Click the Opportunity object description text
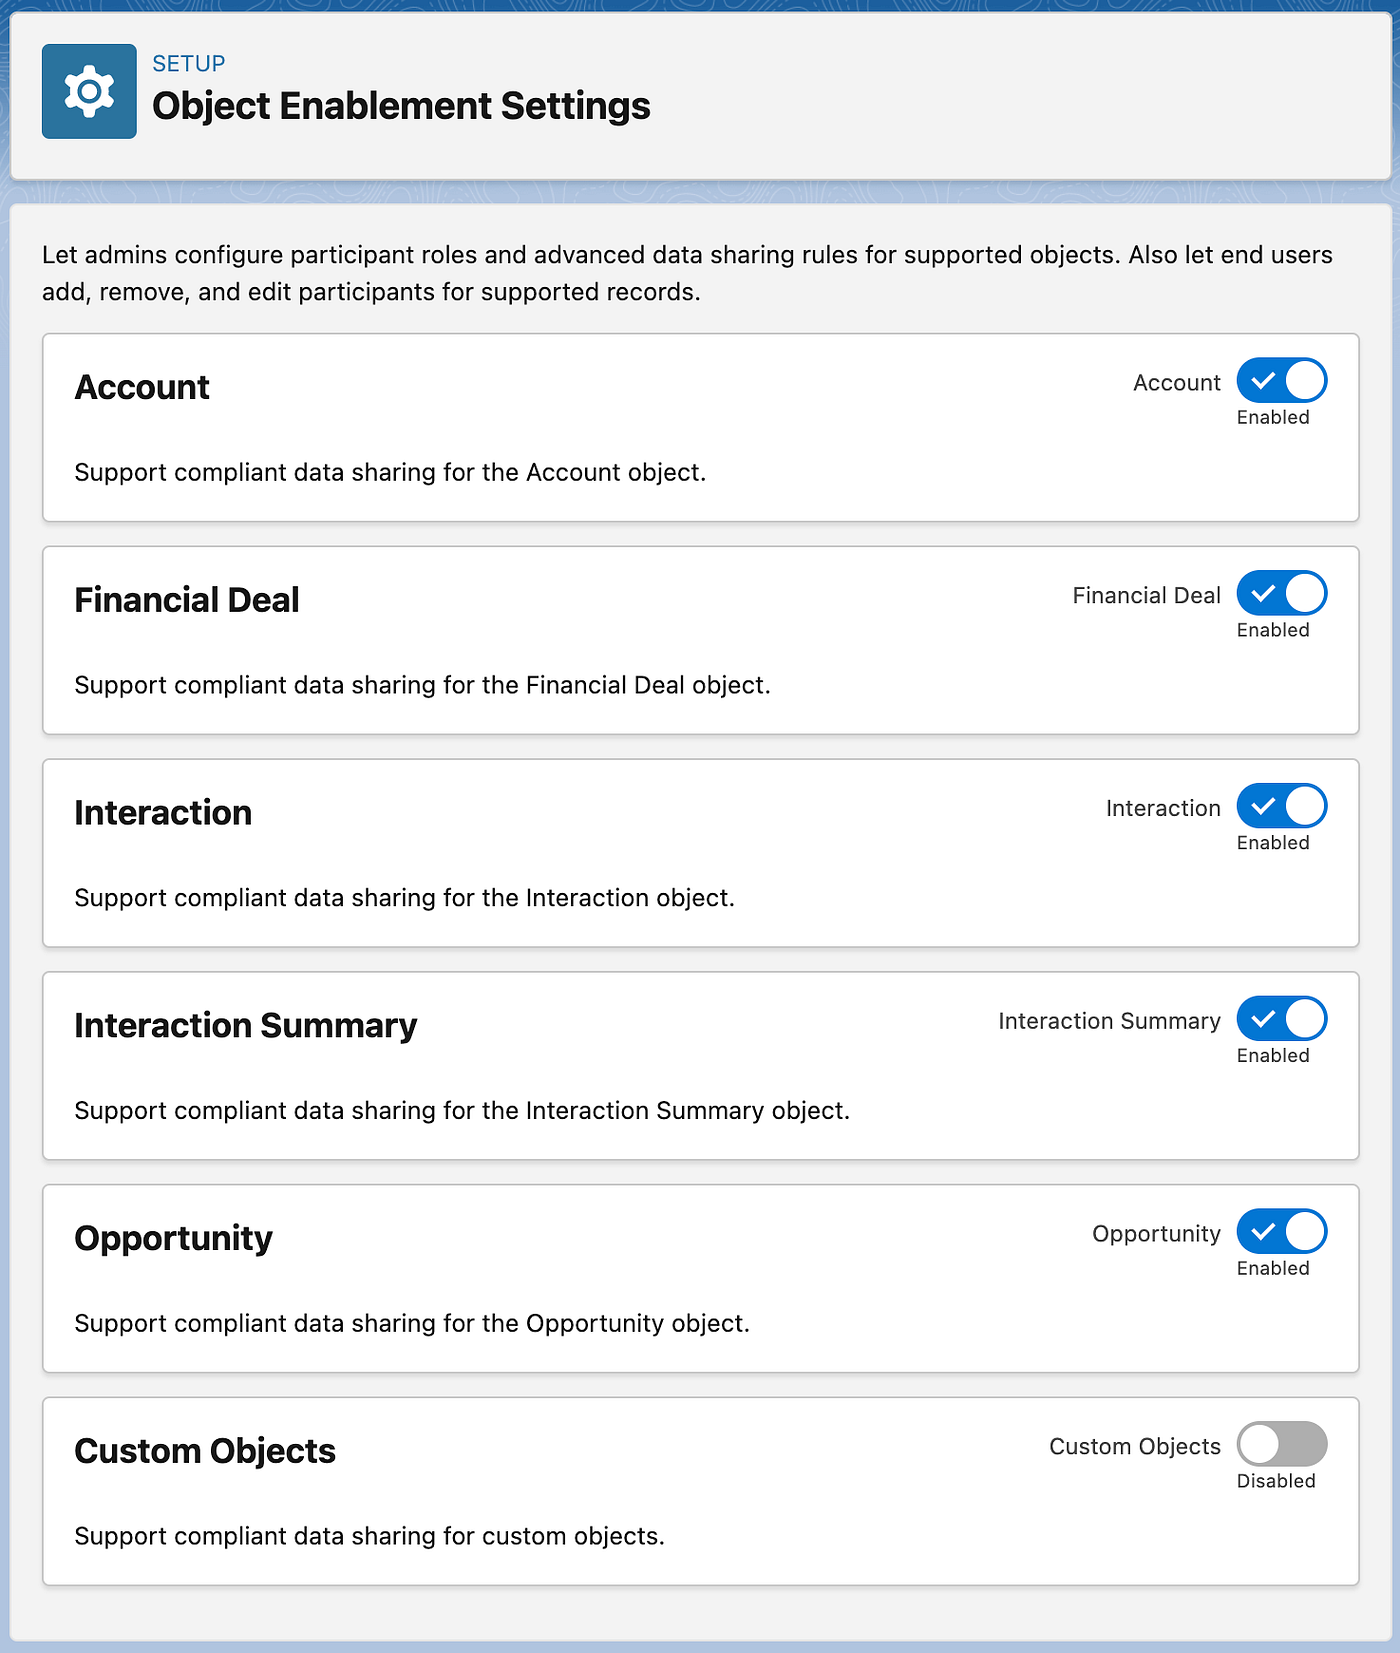Image resolution: width=1400 pixels, height=1653 pixels. [412, 1324]
